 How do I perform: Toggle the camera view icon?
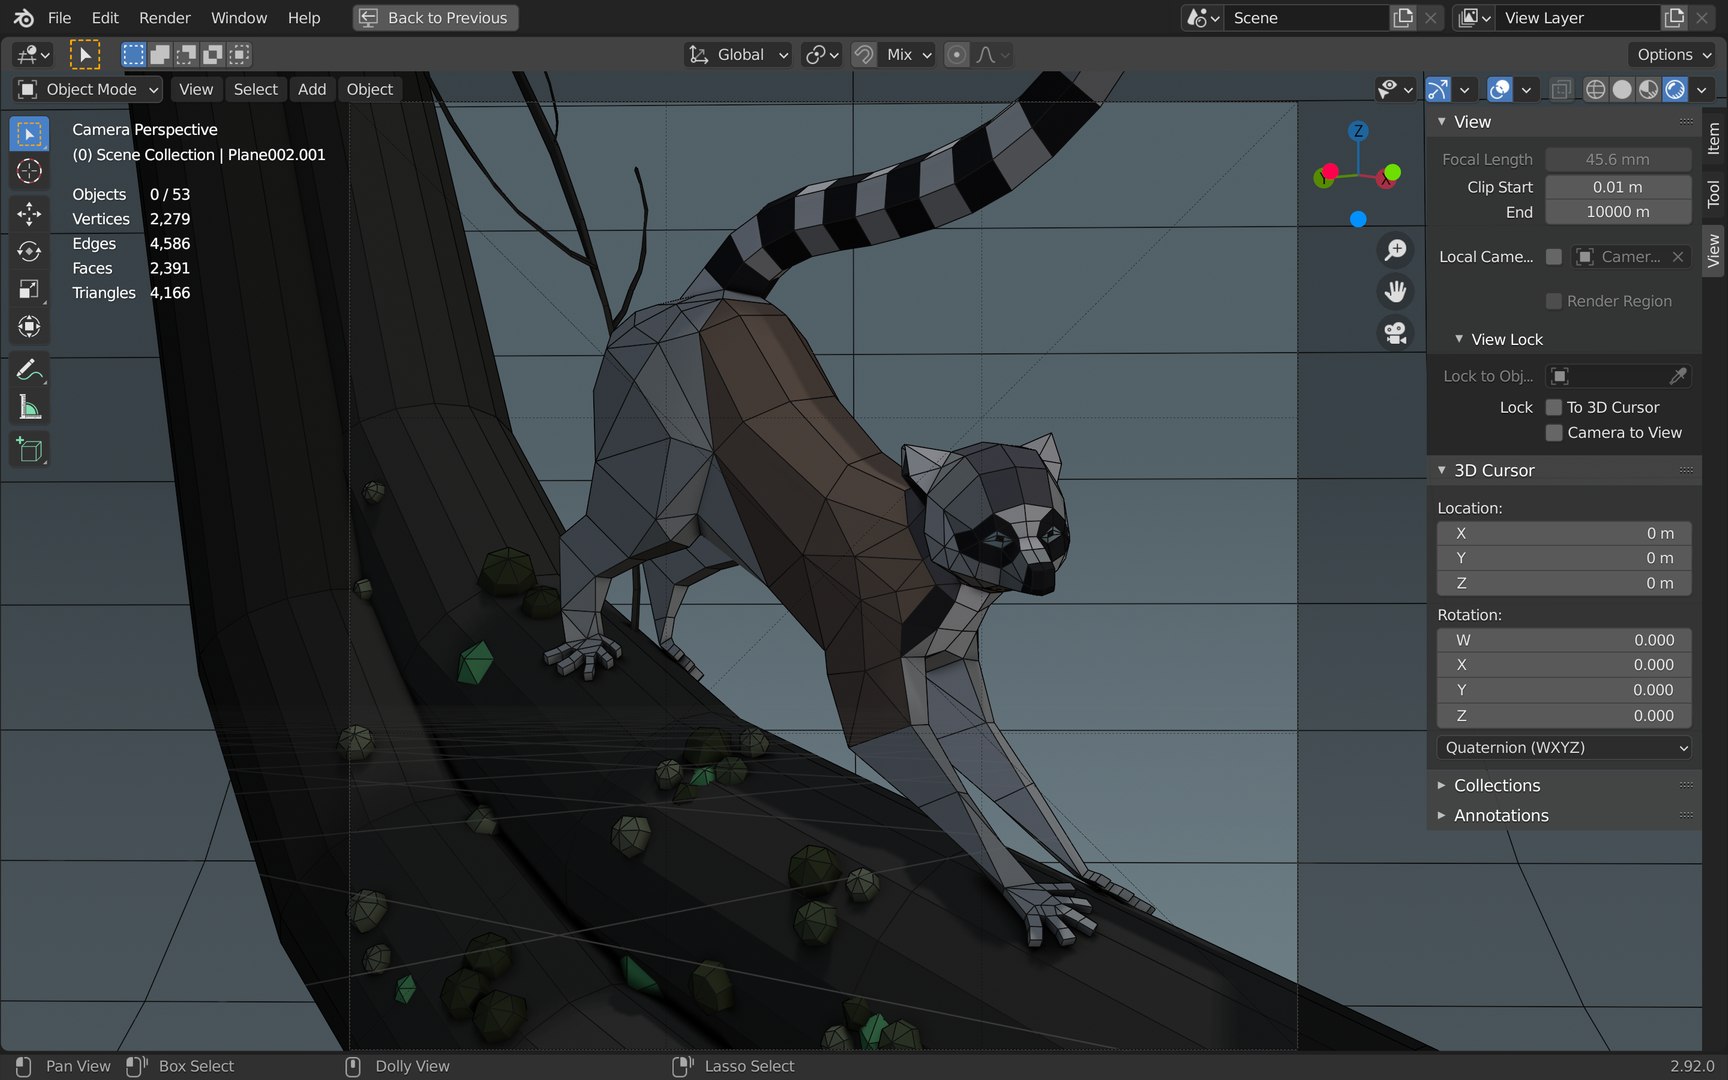click(1395, 332)
